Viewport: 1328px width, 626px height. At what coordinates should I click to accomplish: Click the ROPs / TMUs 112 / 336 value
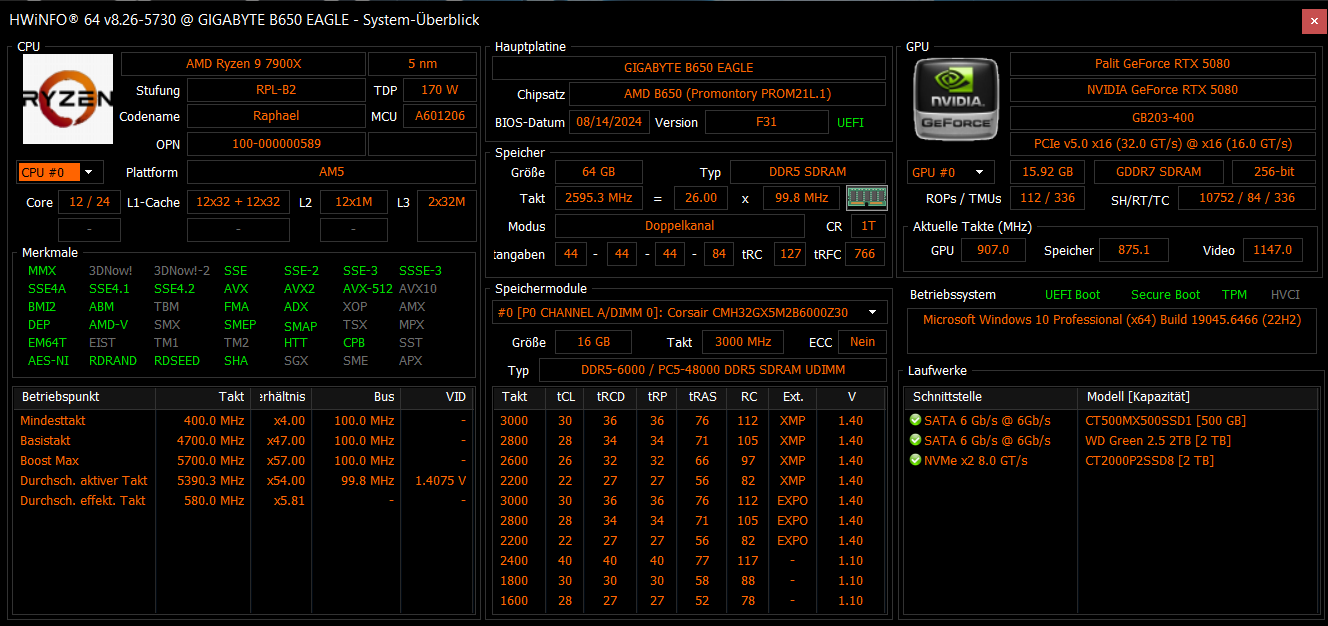click(1048, 198)
